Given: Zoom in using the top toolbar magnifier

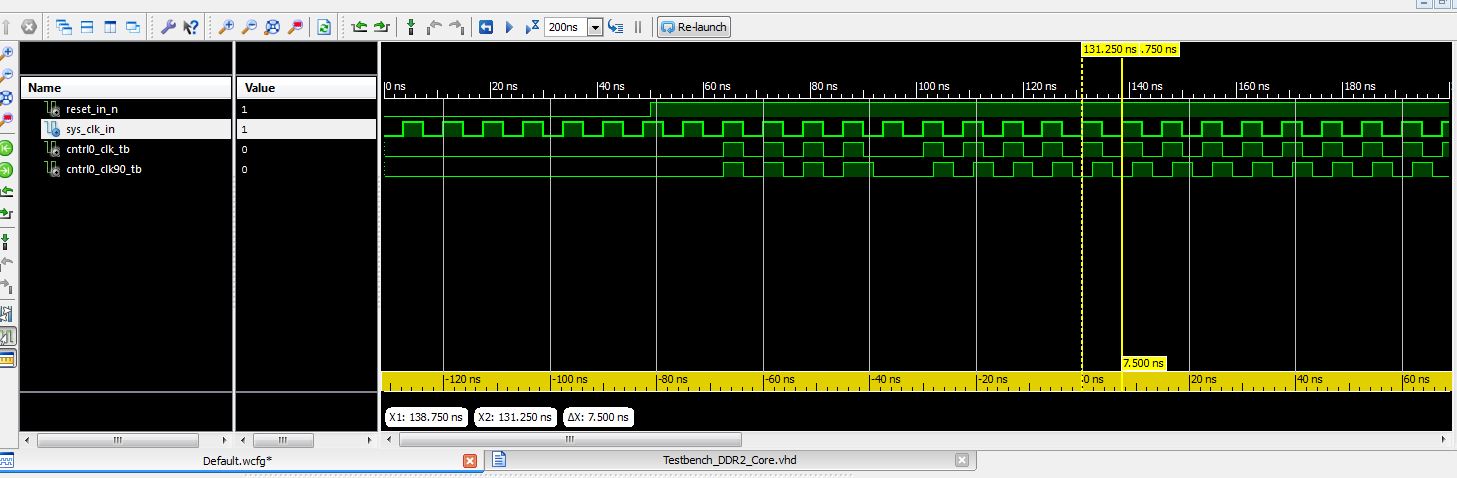Looking at the screenshot, I should click(227, 27).
